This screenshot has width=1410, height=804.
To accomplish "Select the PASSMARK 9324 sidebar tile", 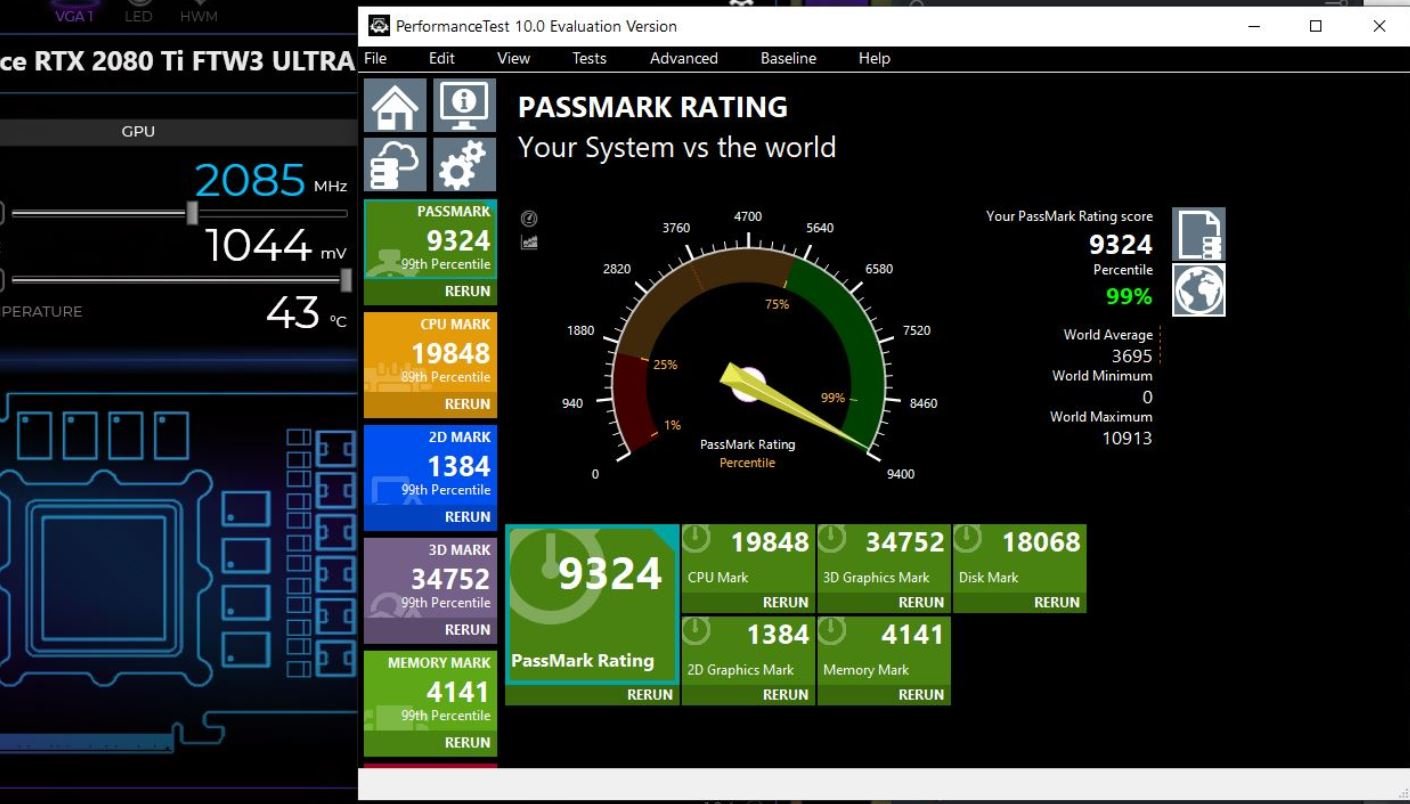I will click(x=430, y=240).
